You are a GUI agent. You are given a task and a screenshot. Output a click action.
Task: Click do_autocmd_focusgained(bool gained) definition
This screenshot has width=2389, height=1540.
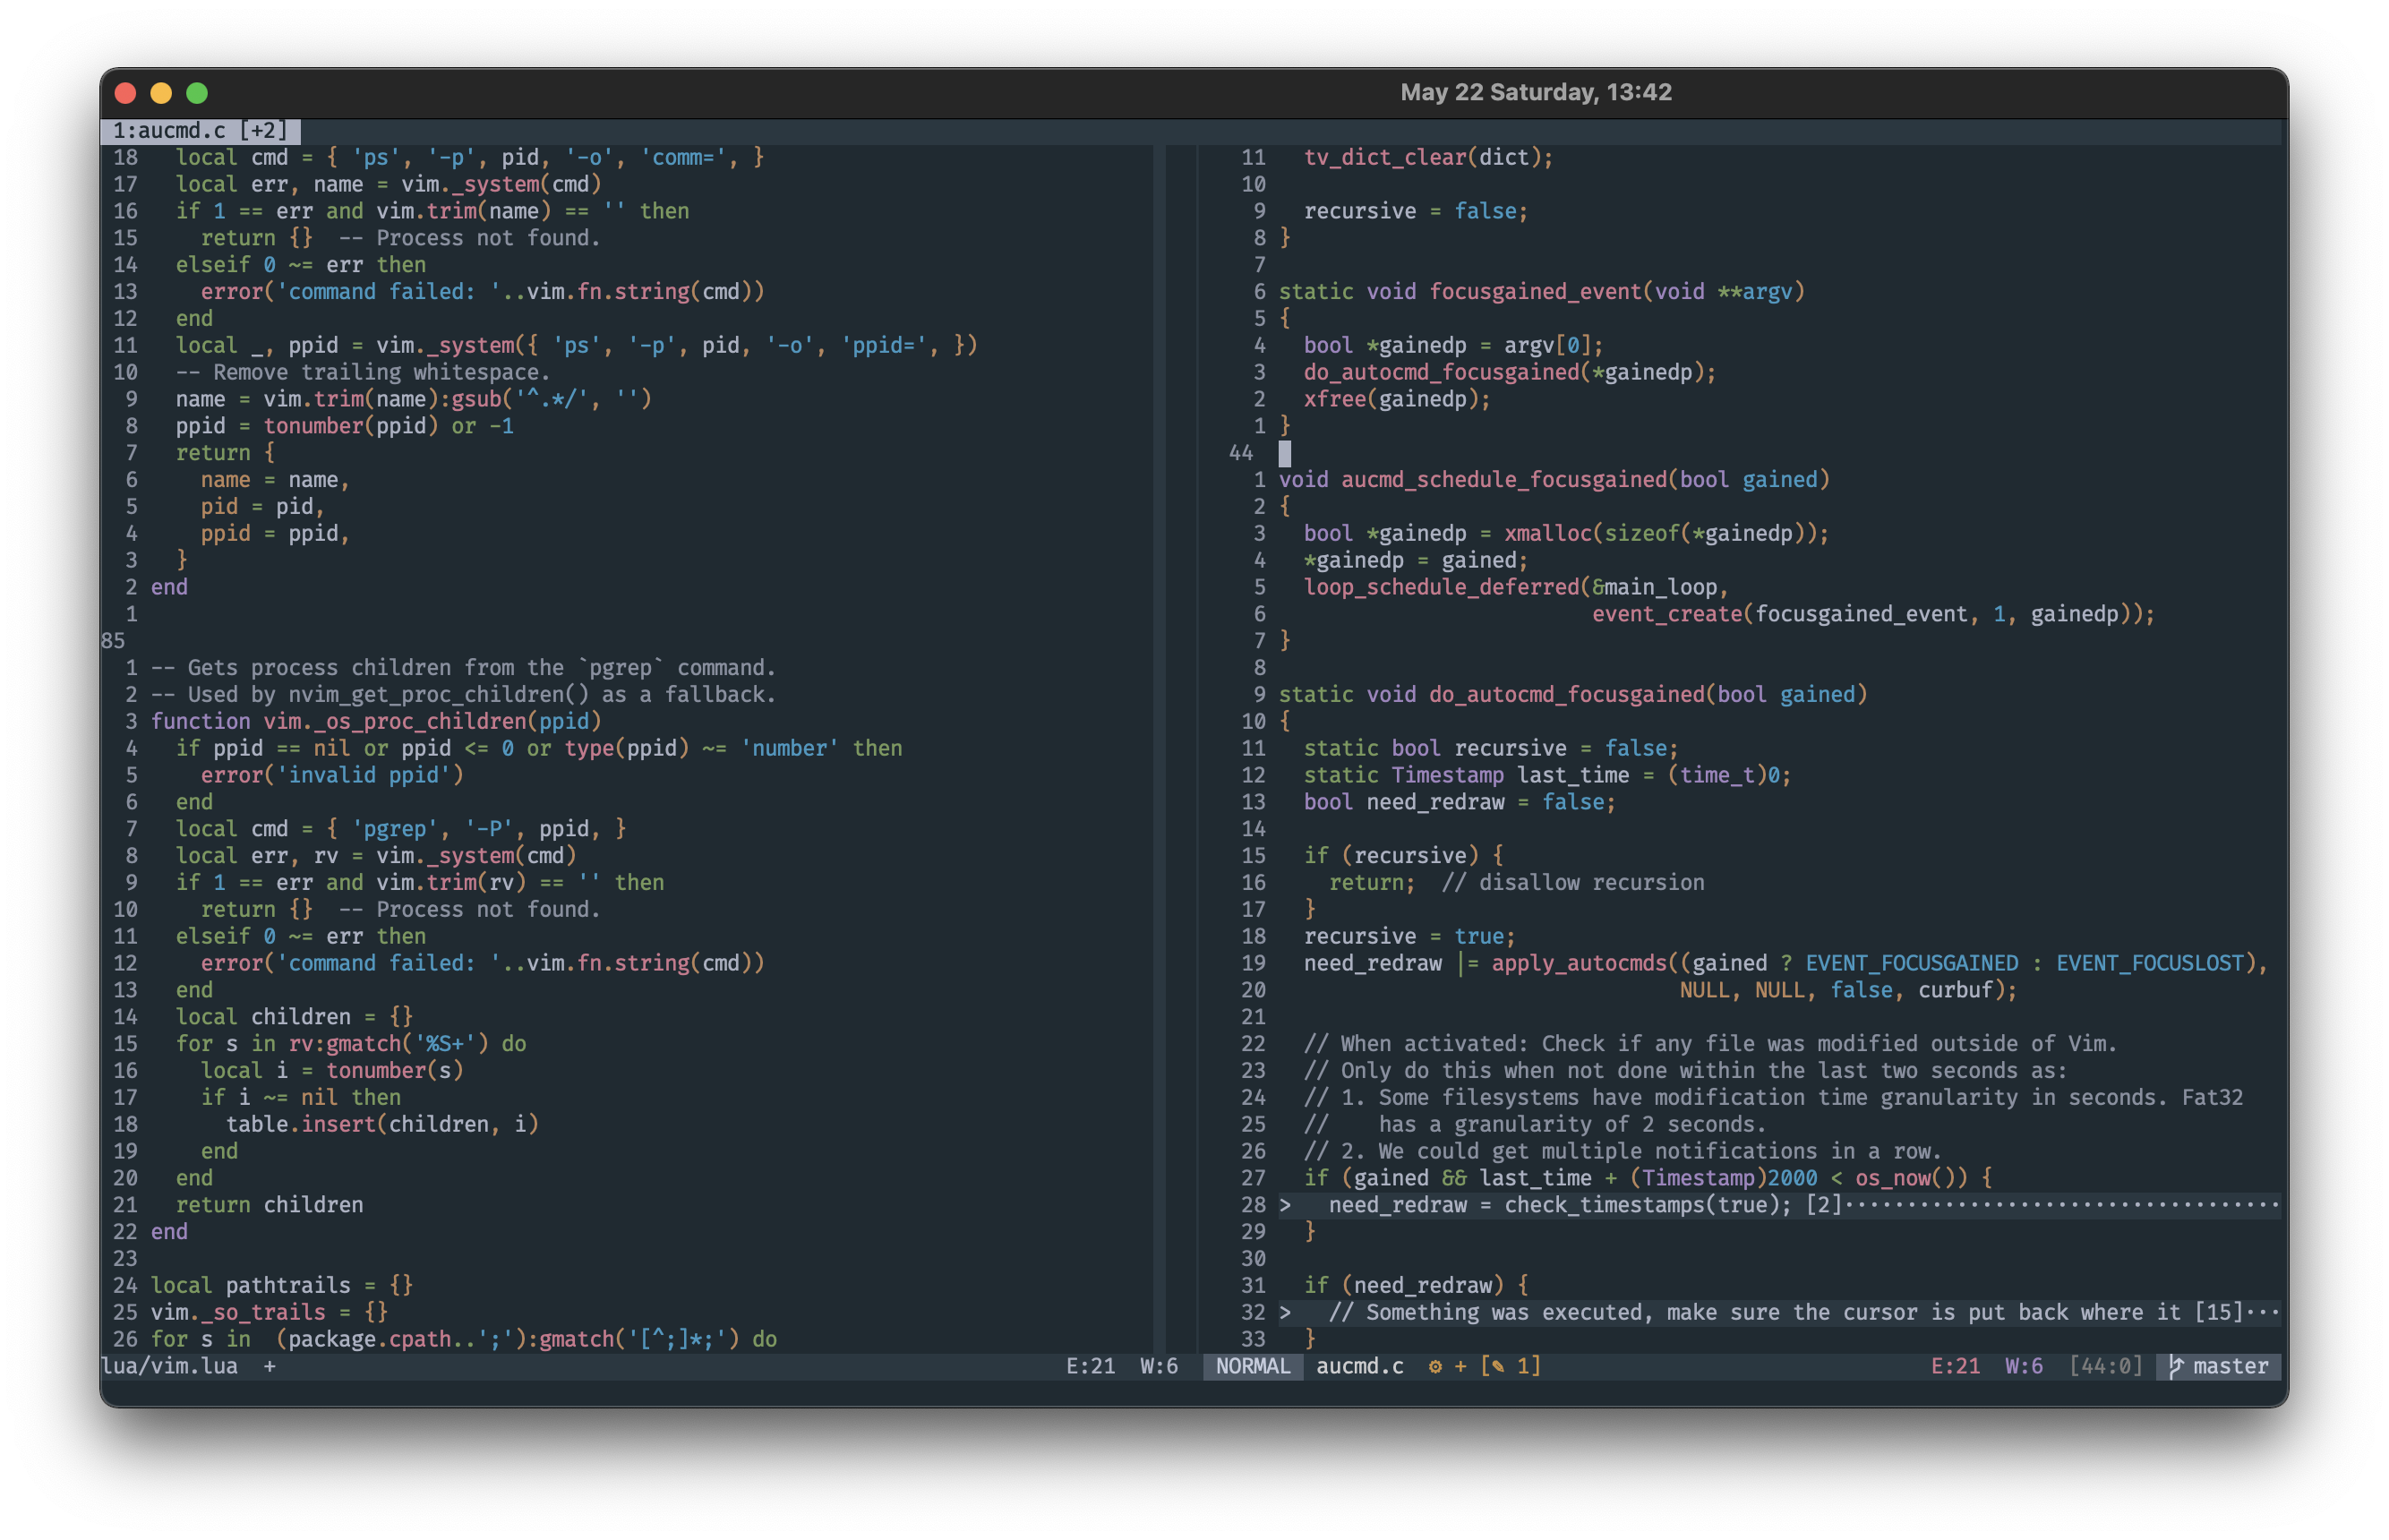click(x=1573, y=694)
